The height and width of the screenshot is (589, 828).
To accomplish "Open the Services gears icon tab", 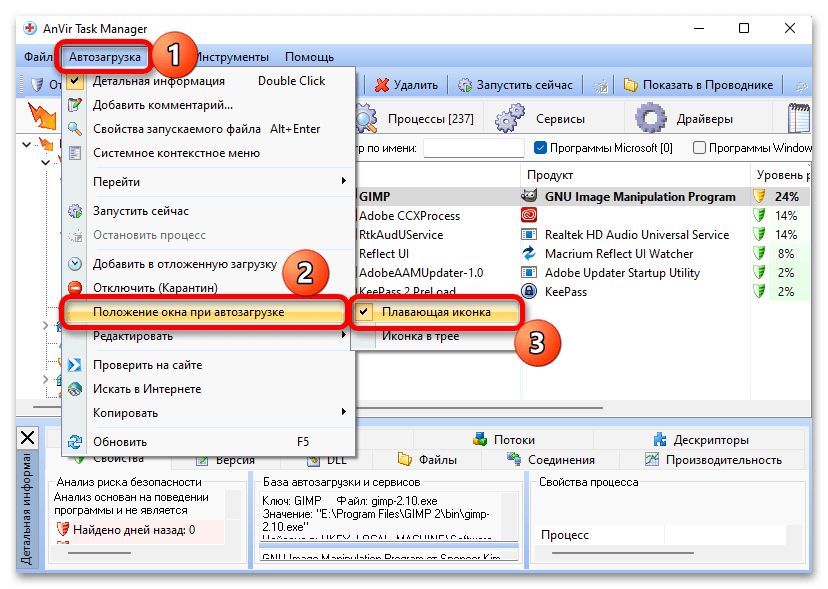I will [x=510, y=118].
